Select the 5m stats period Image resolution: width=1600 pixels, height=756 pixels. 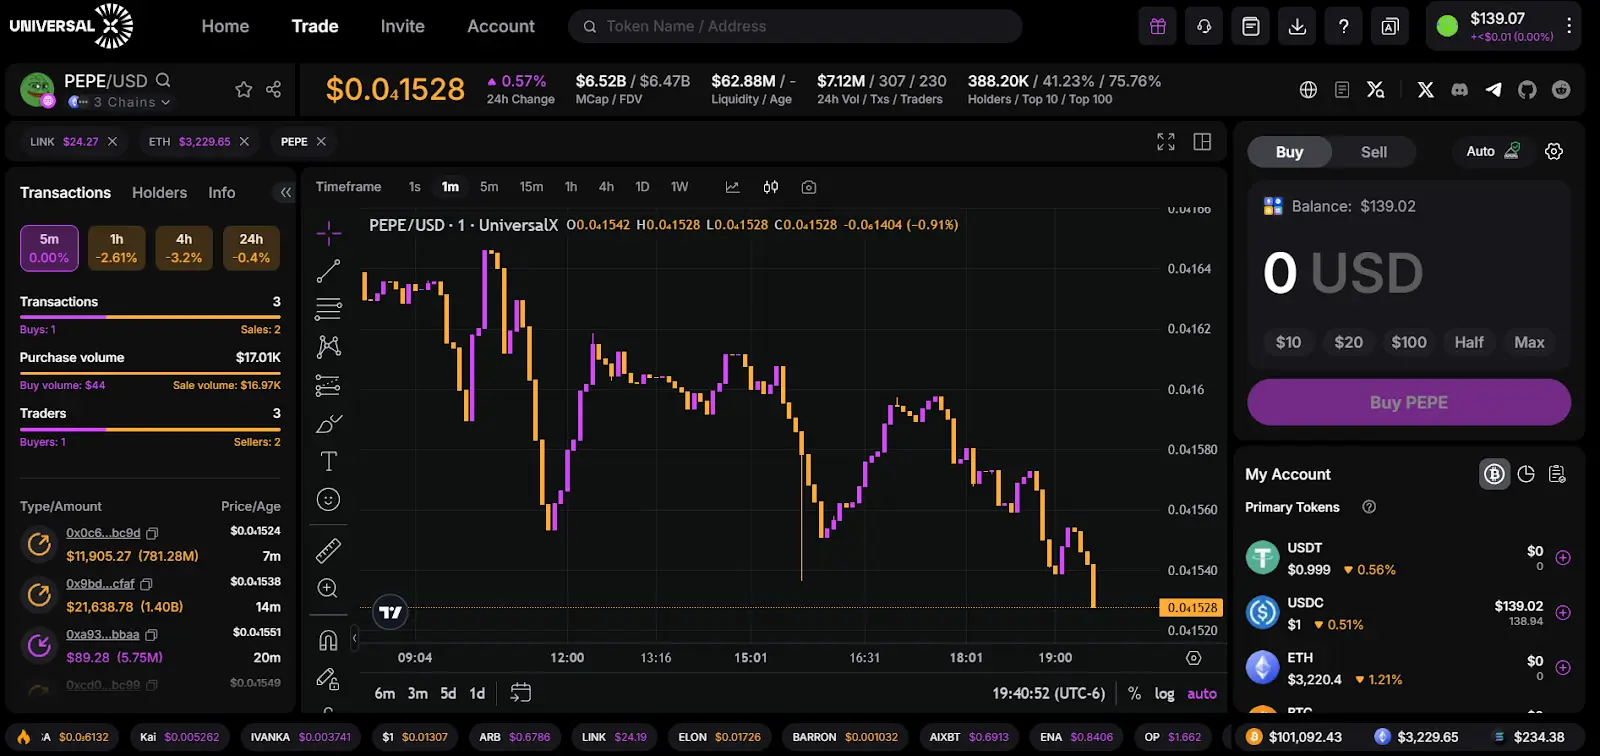click(49, 248)
